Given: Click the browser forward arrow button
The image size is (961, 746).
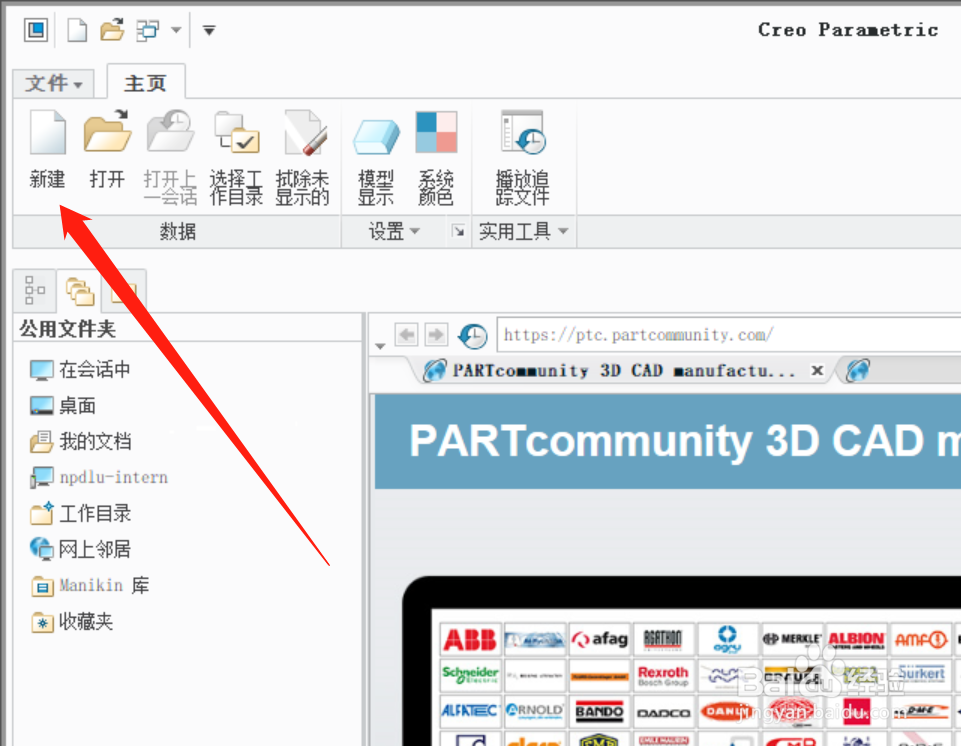Looking at the screenshot, I should (436, 335).
